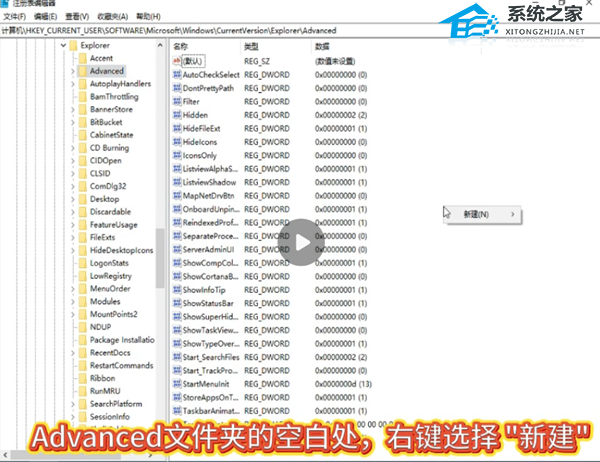The image size is (600, 462).
Task: Expand the BannerStore tree node
Action: [73, 109]
